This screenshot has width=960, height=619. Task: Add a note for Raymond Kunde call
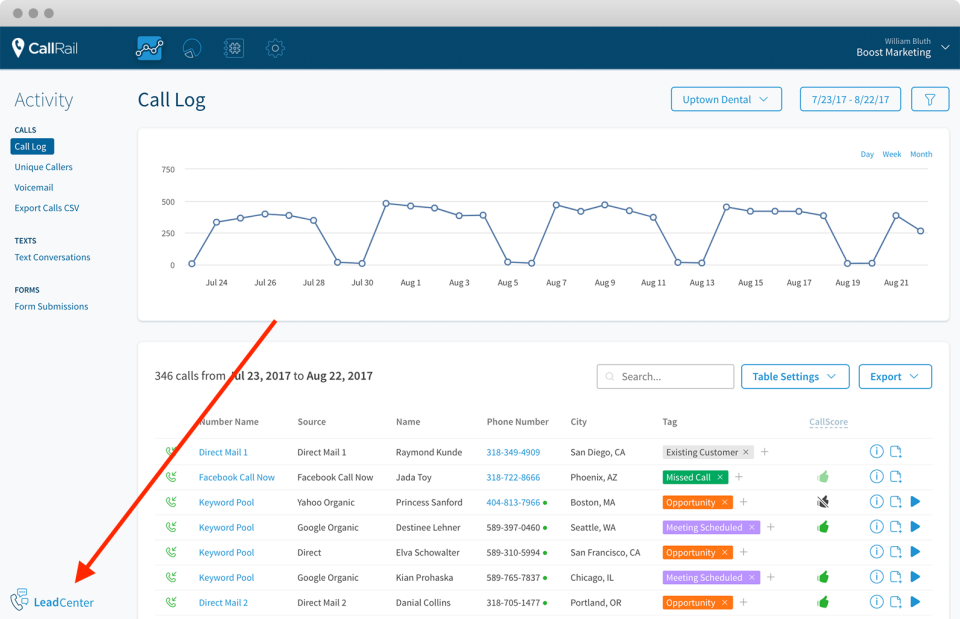click(x=896, y=452)
